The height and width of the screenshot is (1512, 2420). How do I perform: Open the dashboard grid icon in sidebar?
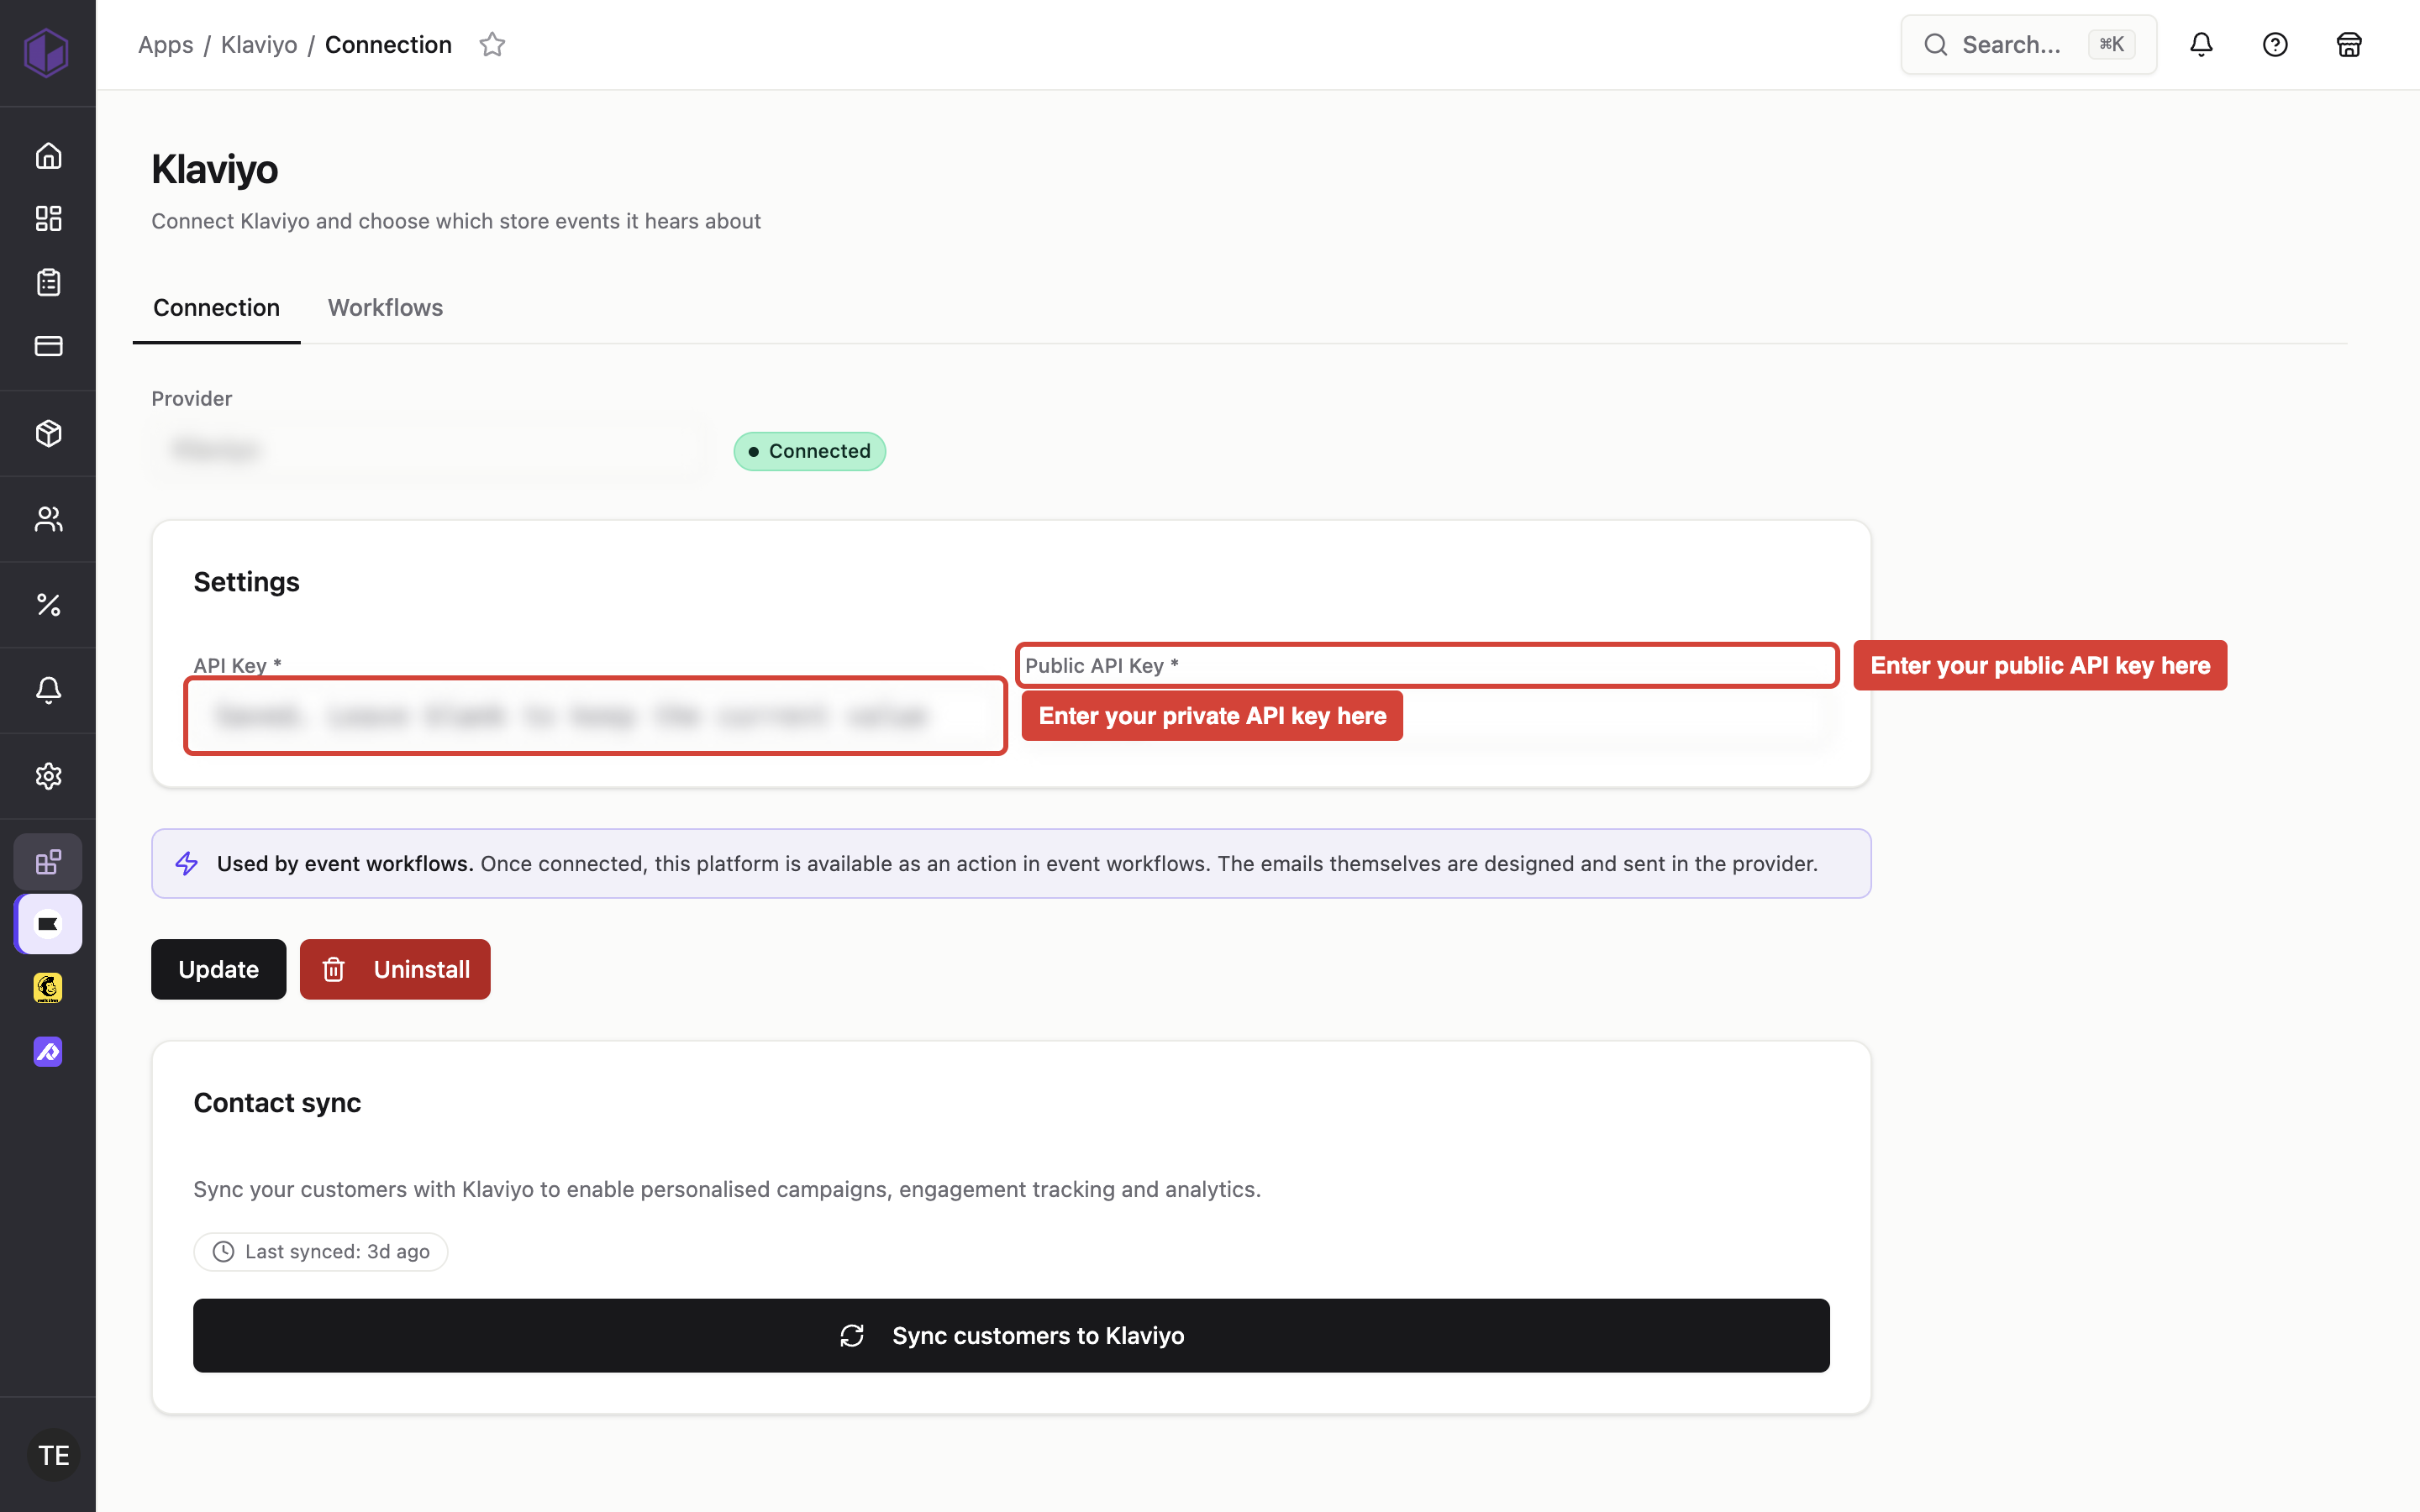[48, 218]
